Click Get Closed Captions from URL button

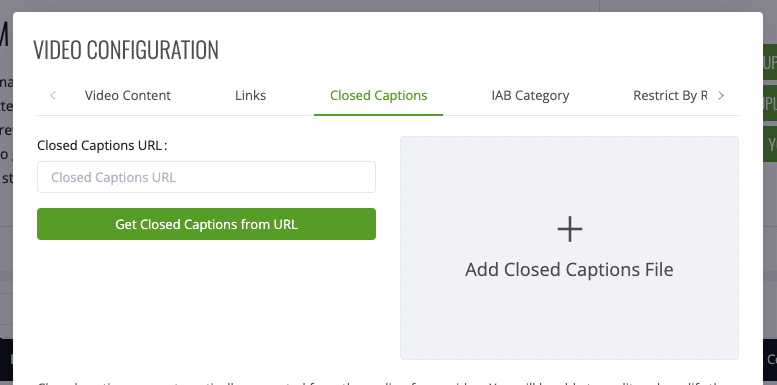(x=206, y=224)
